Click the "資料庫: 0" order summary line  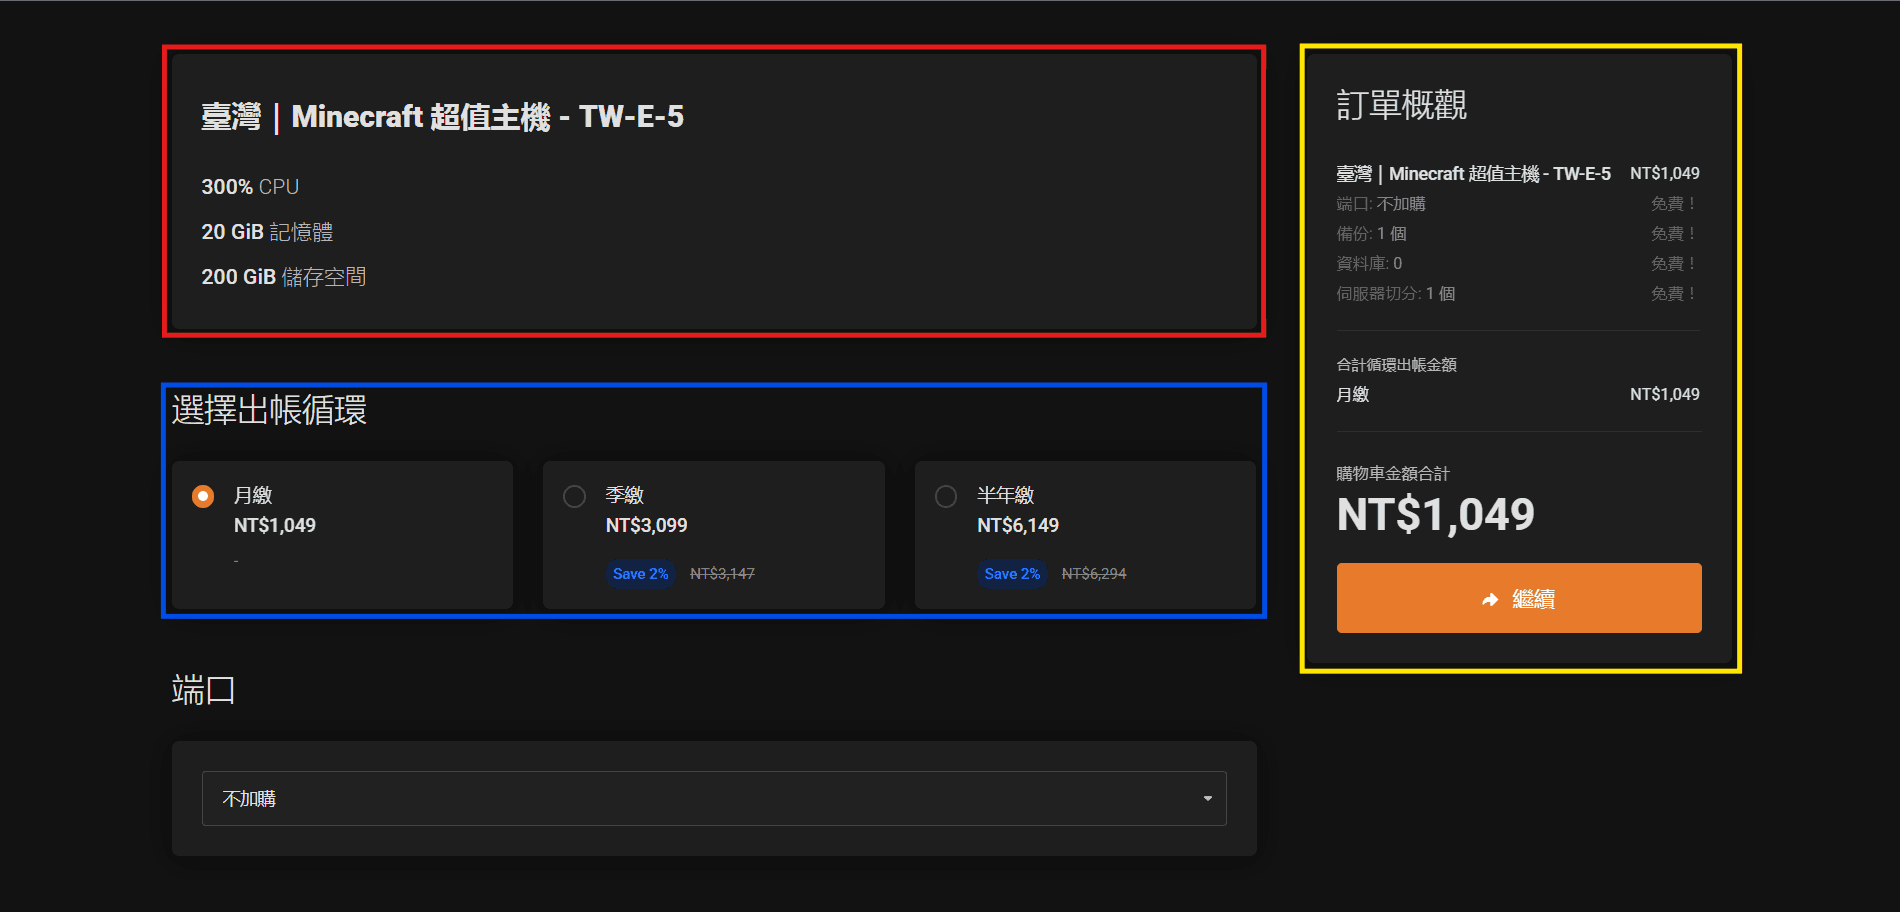(1369, 264)
